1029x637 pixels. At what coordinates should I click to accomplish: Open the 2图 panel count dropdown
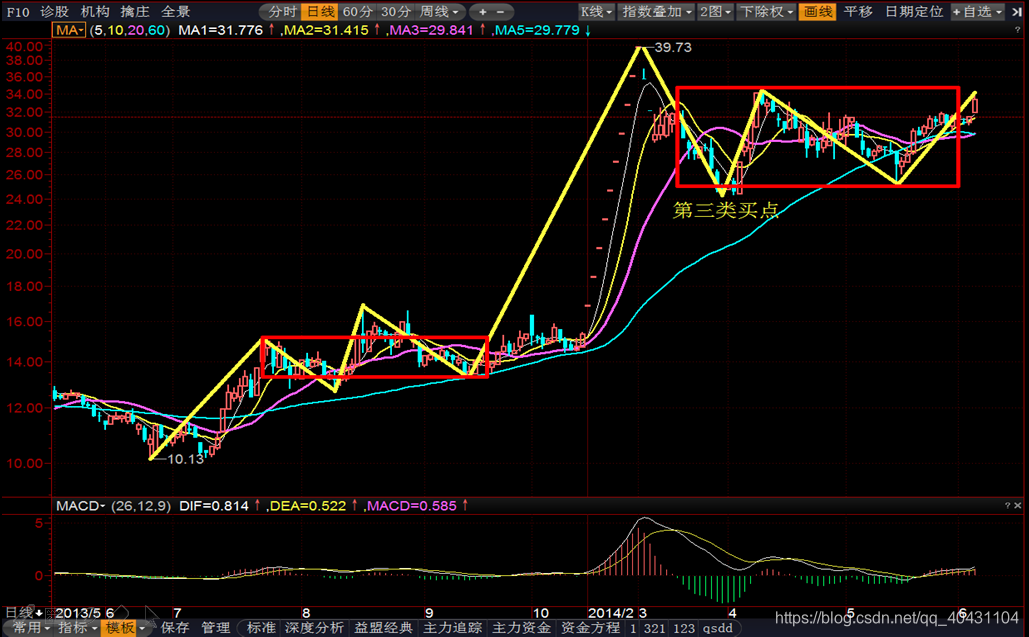coord(715,12)
